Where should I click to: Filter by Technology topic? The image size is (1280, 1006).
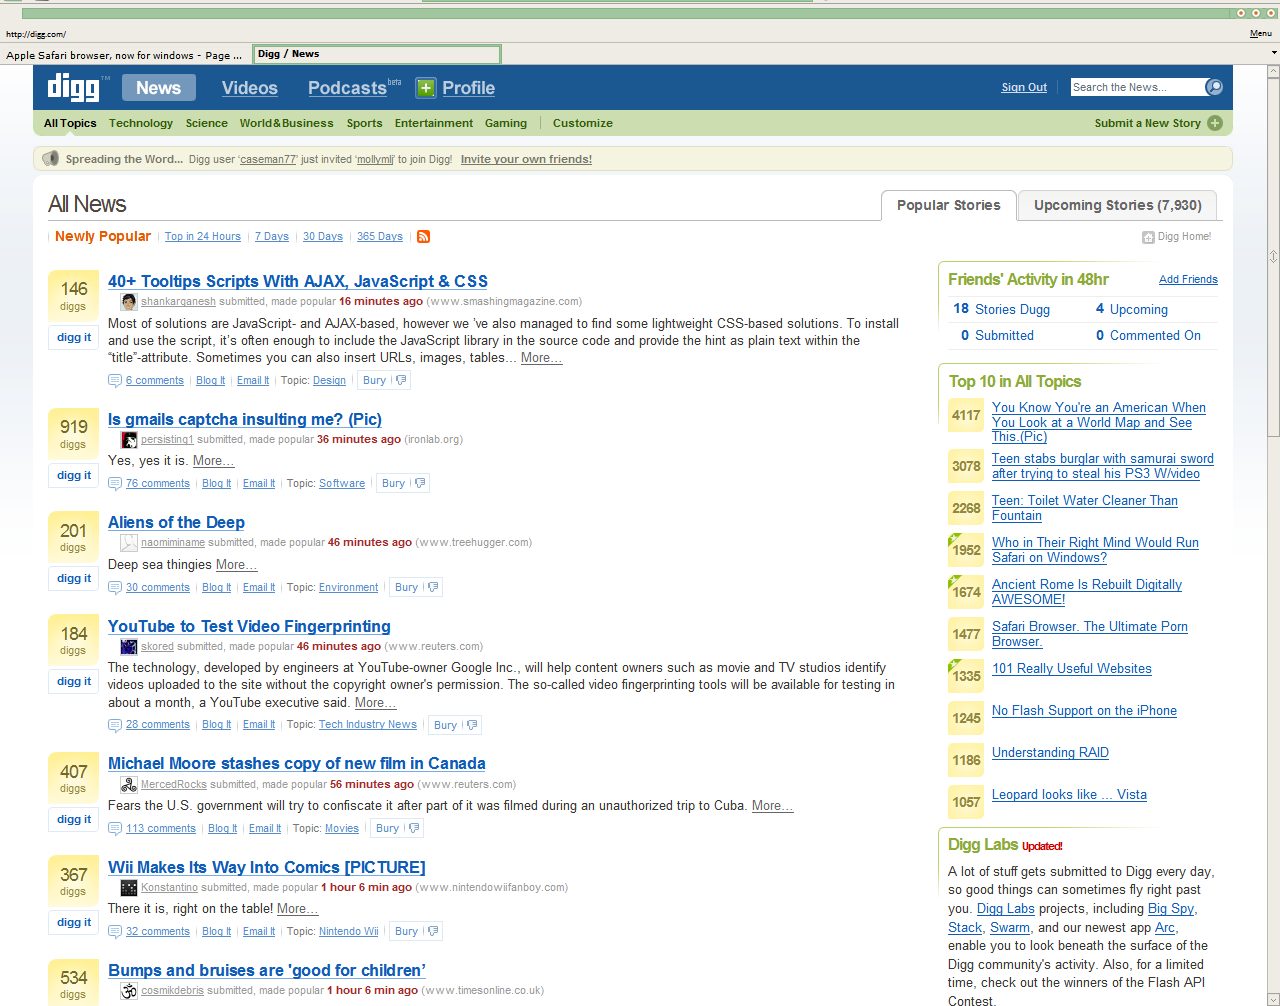[x=141, y=123]
